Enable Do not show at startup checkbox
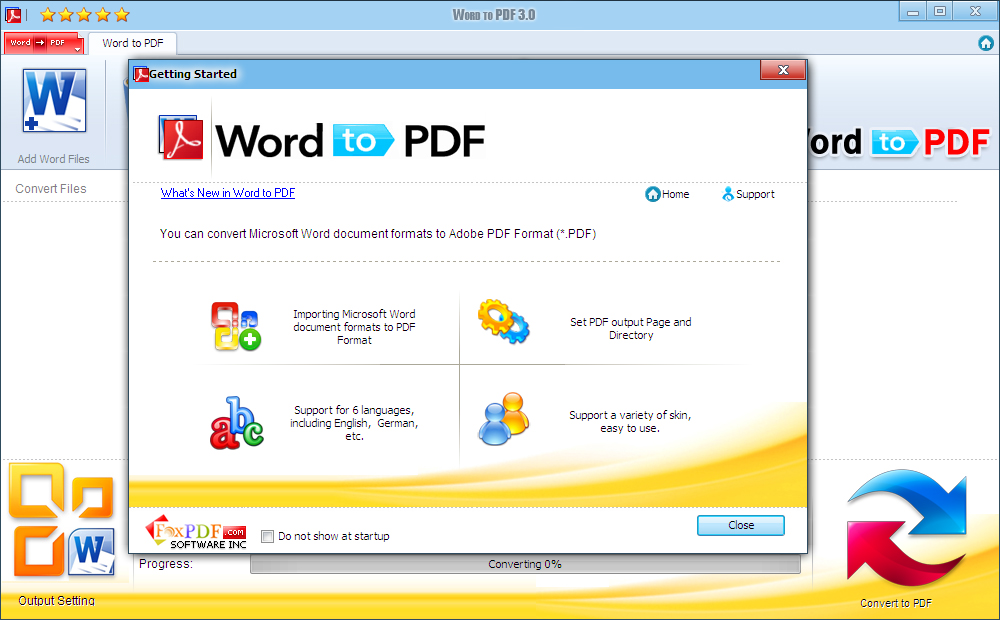 pyautogui.click(x=268, y=536)
